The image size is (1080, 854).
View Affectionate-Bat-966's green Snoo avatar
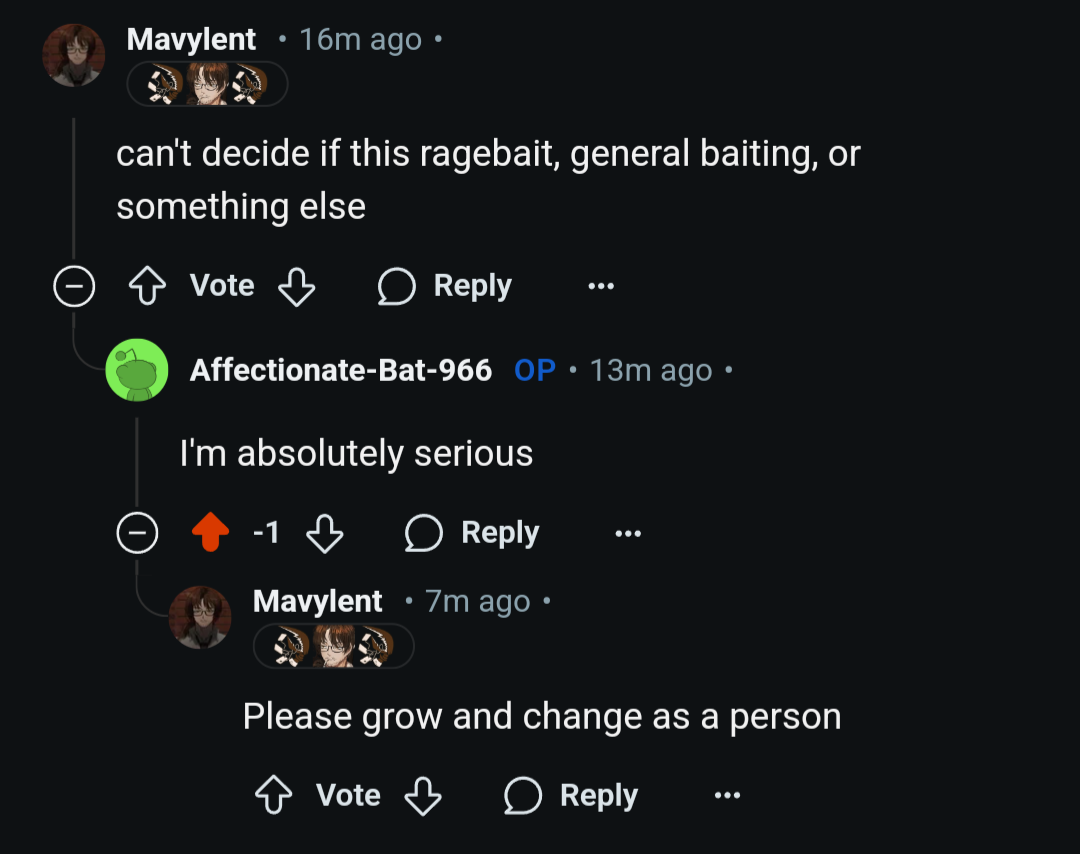137,370
